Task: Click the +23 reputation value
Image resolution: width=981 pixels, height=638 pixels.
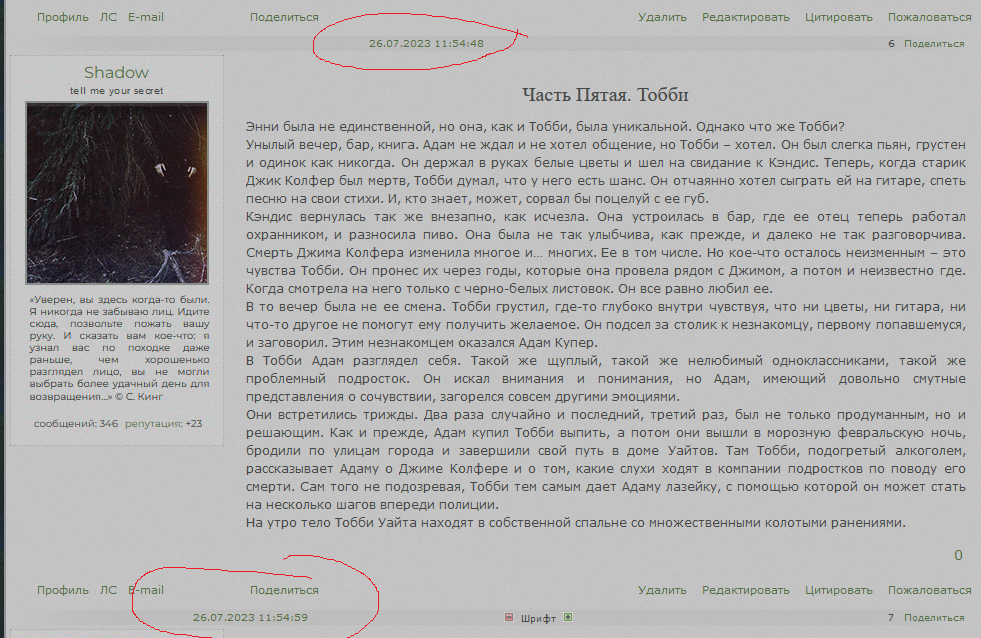Action: [x=193, y=423]
